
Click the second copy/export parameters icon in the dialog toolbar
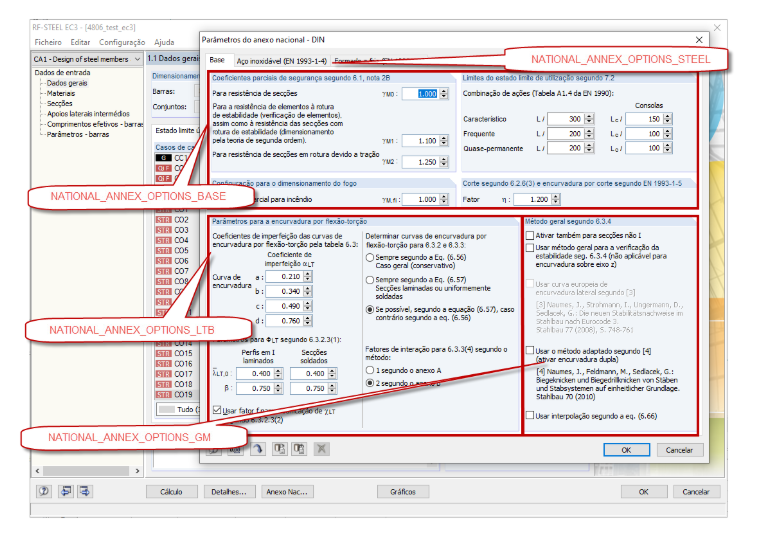(x=299, y=449)
